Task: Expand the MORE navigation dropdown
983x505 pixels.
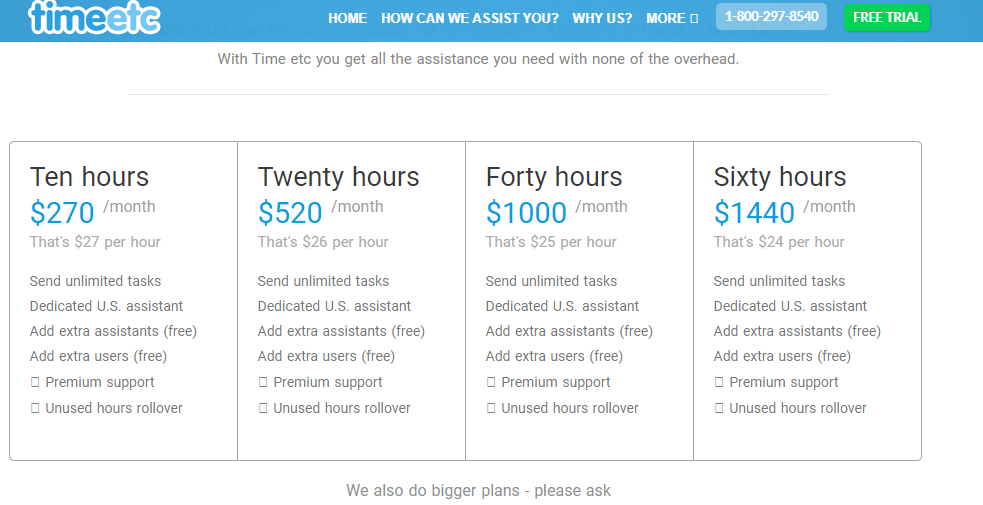Action: click(x=672, y=18)
